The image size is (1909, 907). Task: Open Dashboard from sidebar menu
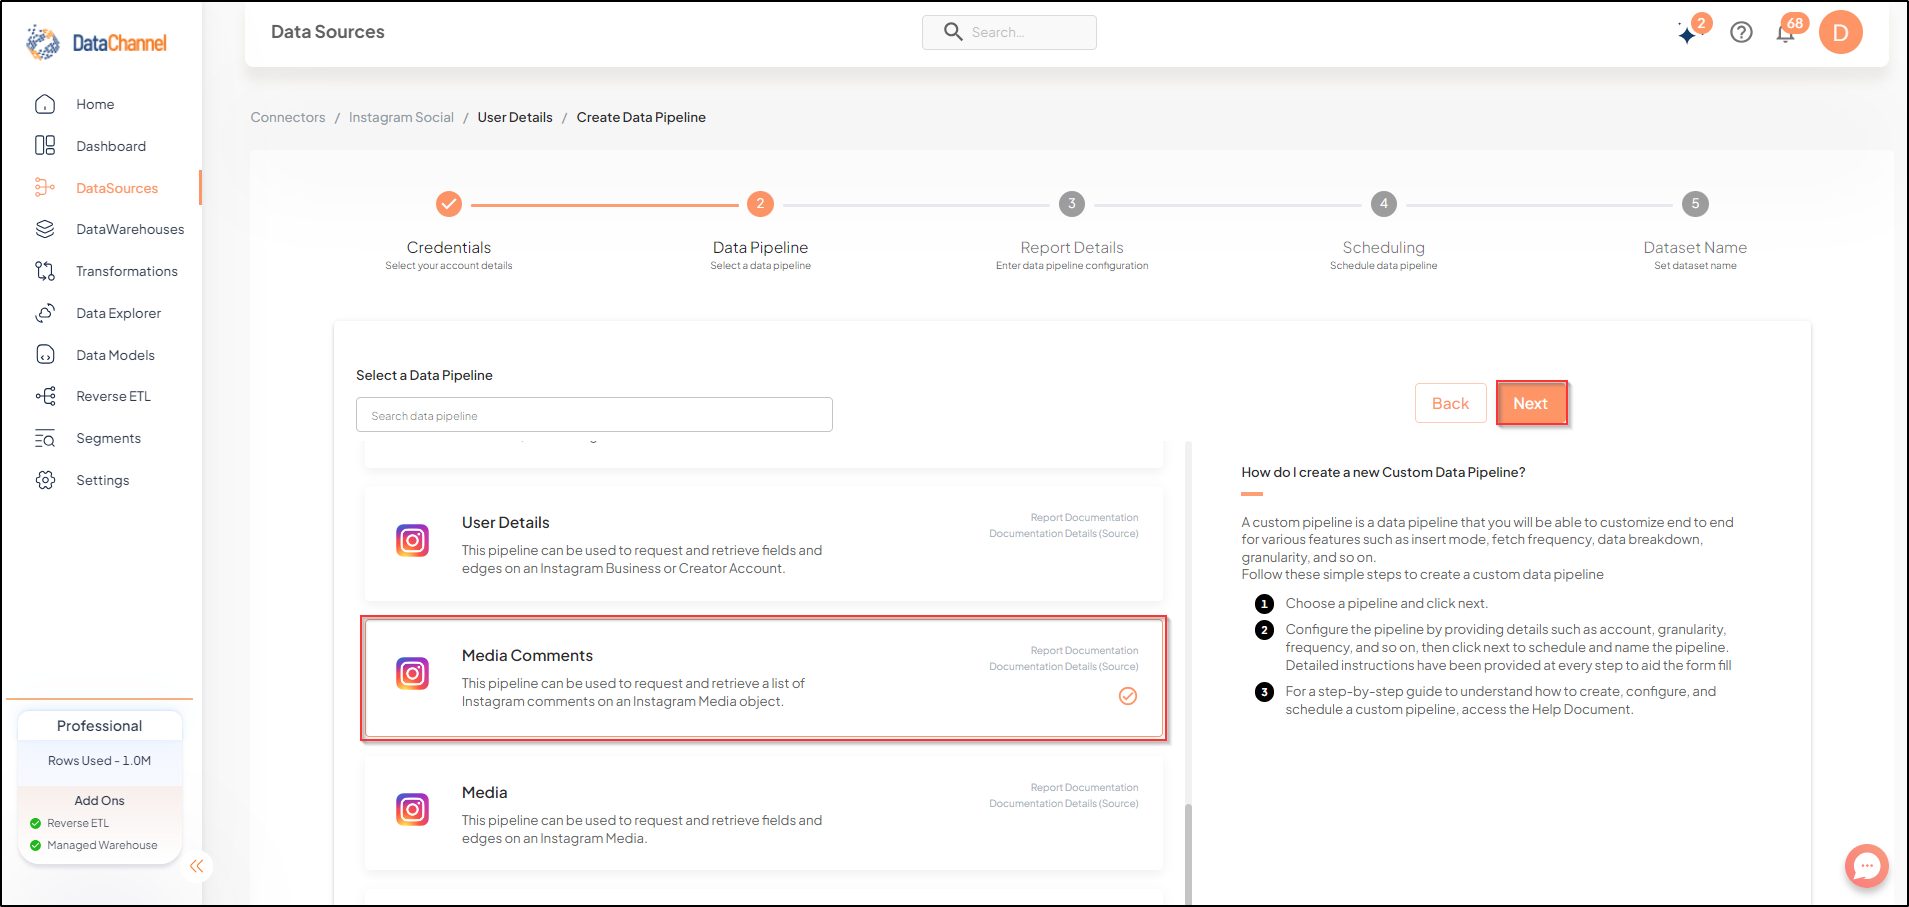coord(111,146)
